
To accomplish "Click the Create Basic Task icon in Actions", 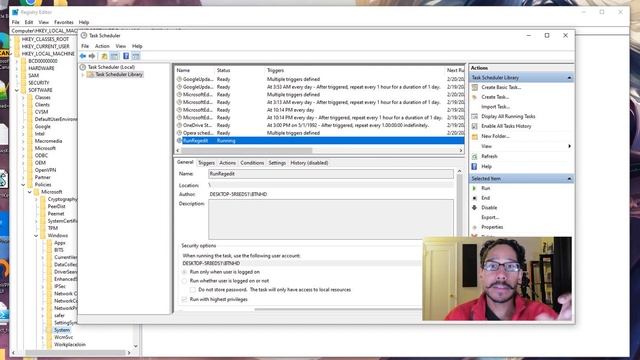I will coord(474,87).
